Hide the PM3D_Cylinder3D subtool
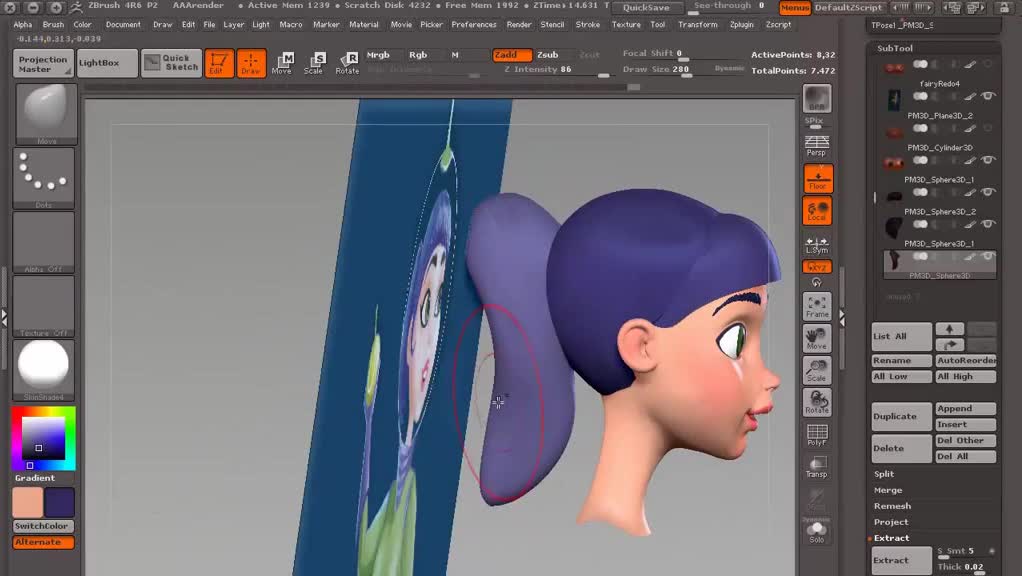The height and width of the screenshot is (576, 1022). click(988, 160)
